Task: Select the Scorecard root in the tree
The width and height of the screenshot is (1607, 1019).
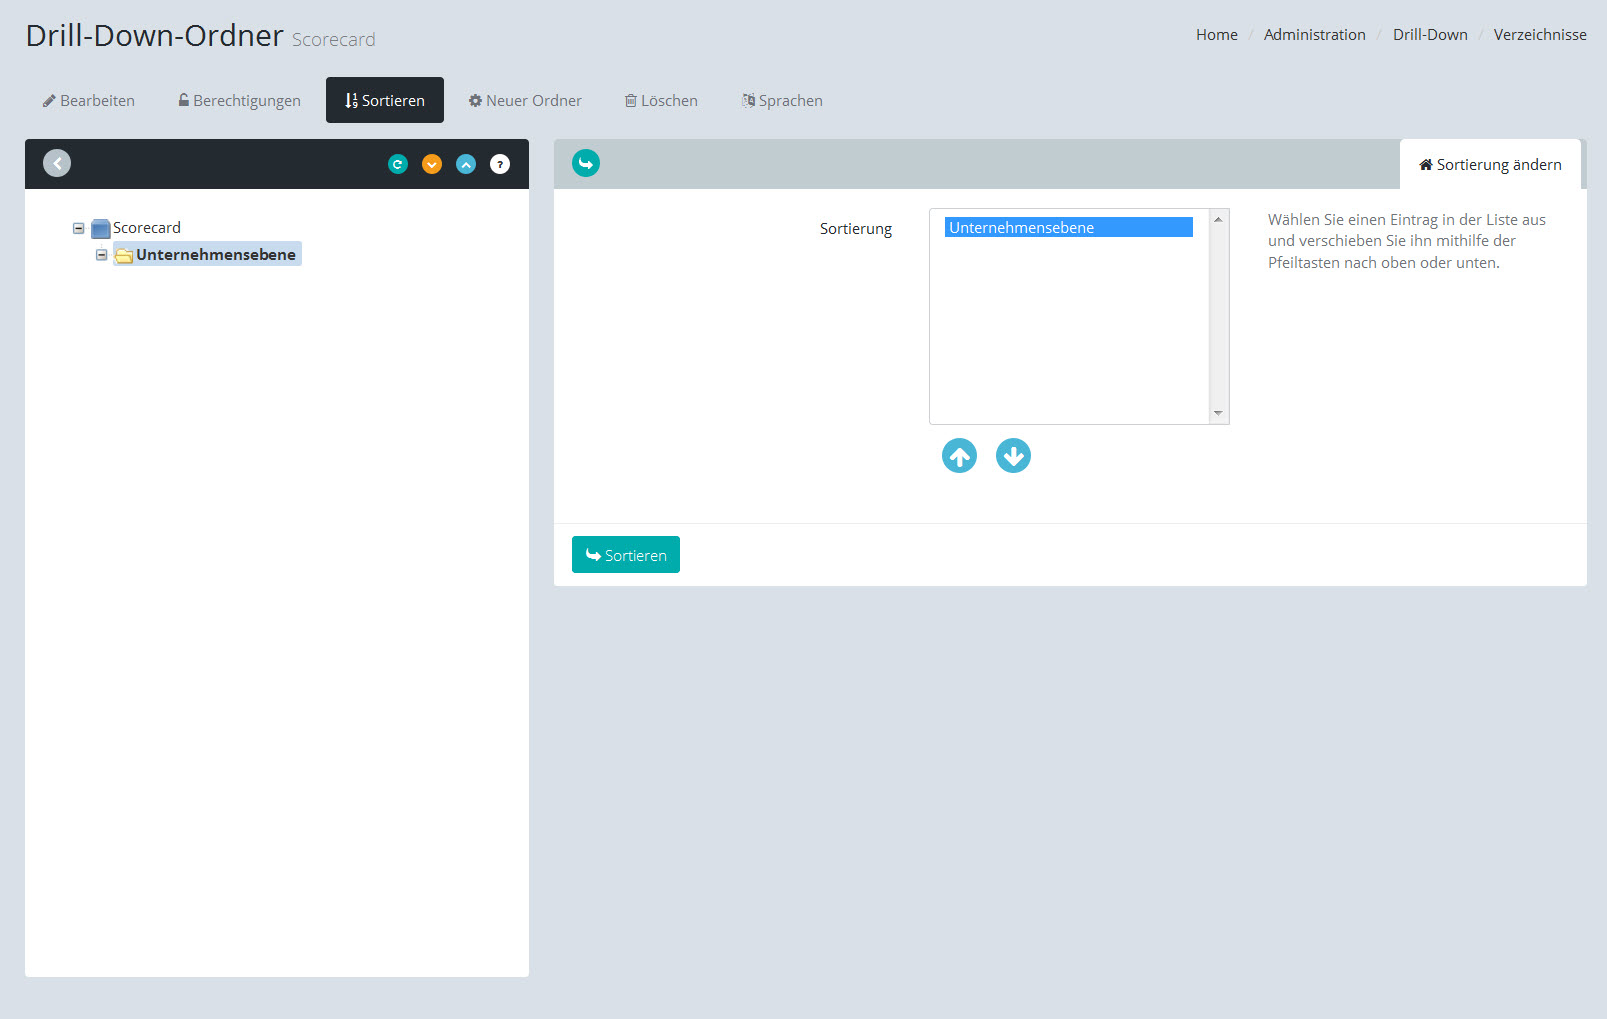Action: click(146, 228)
